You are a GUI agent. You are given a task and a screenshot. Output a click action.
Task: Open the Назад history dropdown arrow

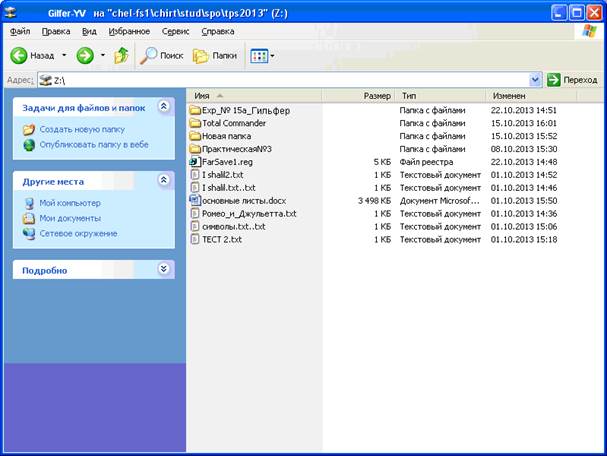[64, 55]
